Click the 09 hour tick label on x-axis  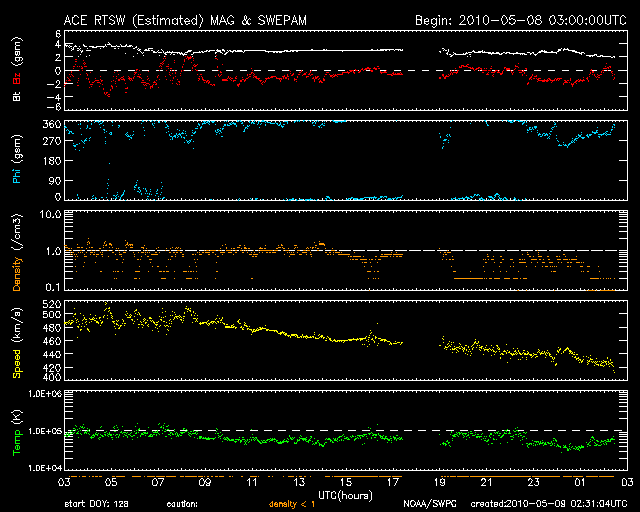coord(206,481)
